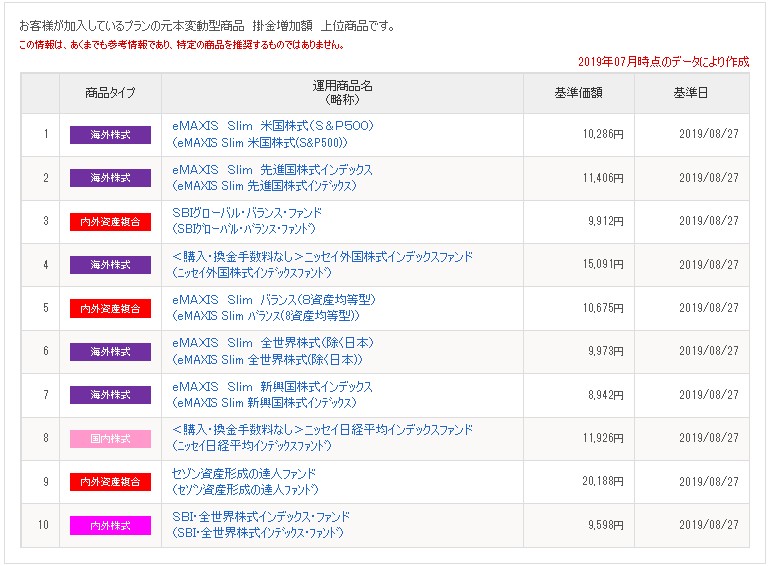Click 海外株式 badge in rank 1 row

tap(110, 135)
